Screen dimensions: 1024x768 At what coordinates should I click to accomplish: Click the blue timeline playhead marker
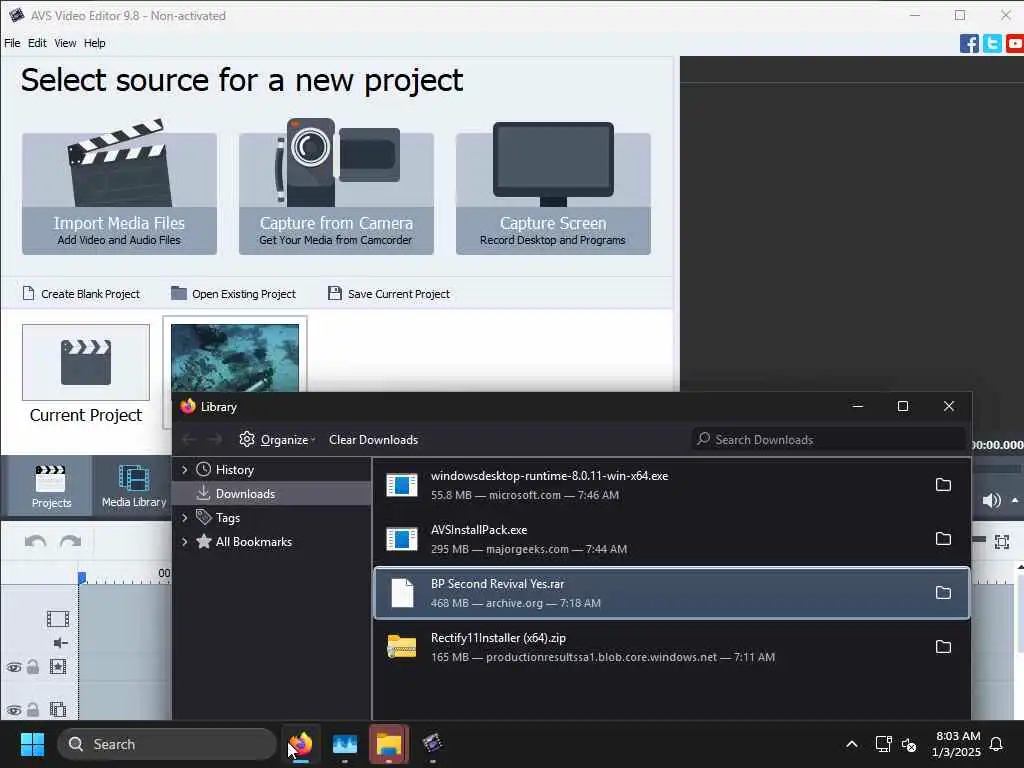tap(82, 577)
